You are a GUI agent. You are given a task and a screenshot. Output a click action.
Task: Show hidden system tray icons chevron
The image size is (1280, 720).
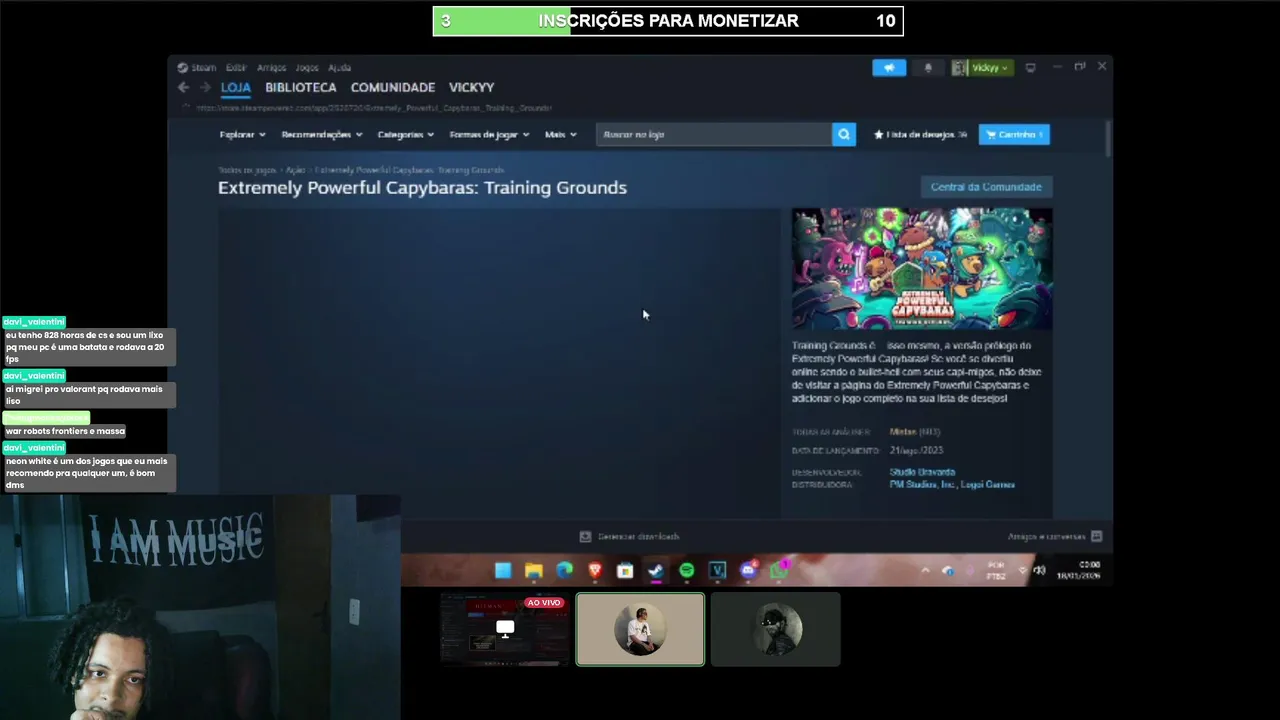925,571
